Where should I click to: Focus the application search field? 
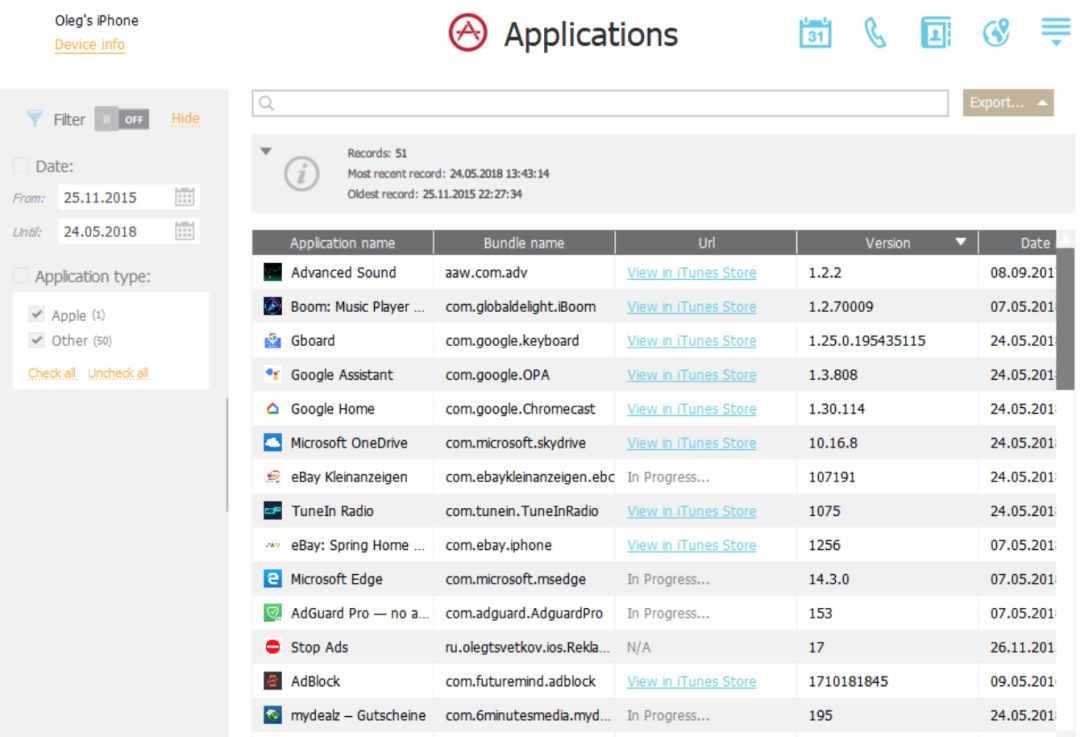pos(600,103)
